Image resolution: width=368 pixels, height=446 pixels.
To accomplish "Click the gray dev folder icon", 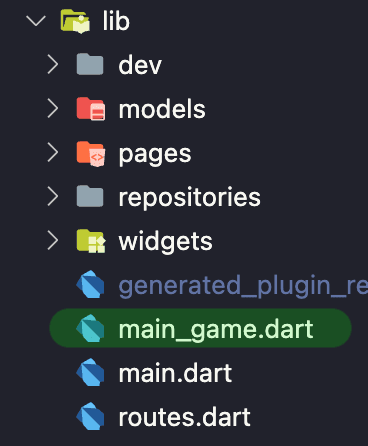I will [x=90, y=64].
